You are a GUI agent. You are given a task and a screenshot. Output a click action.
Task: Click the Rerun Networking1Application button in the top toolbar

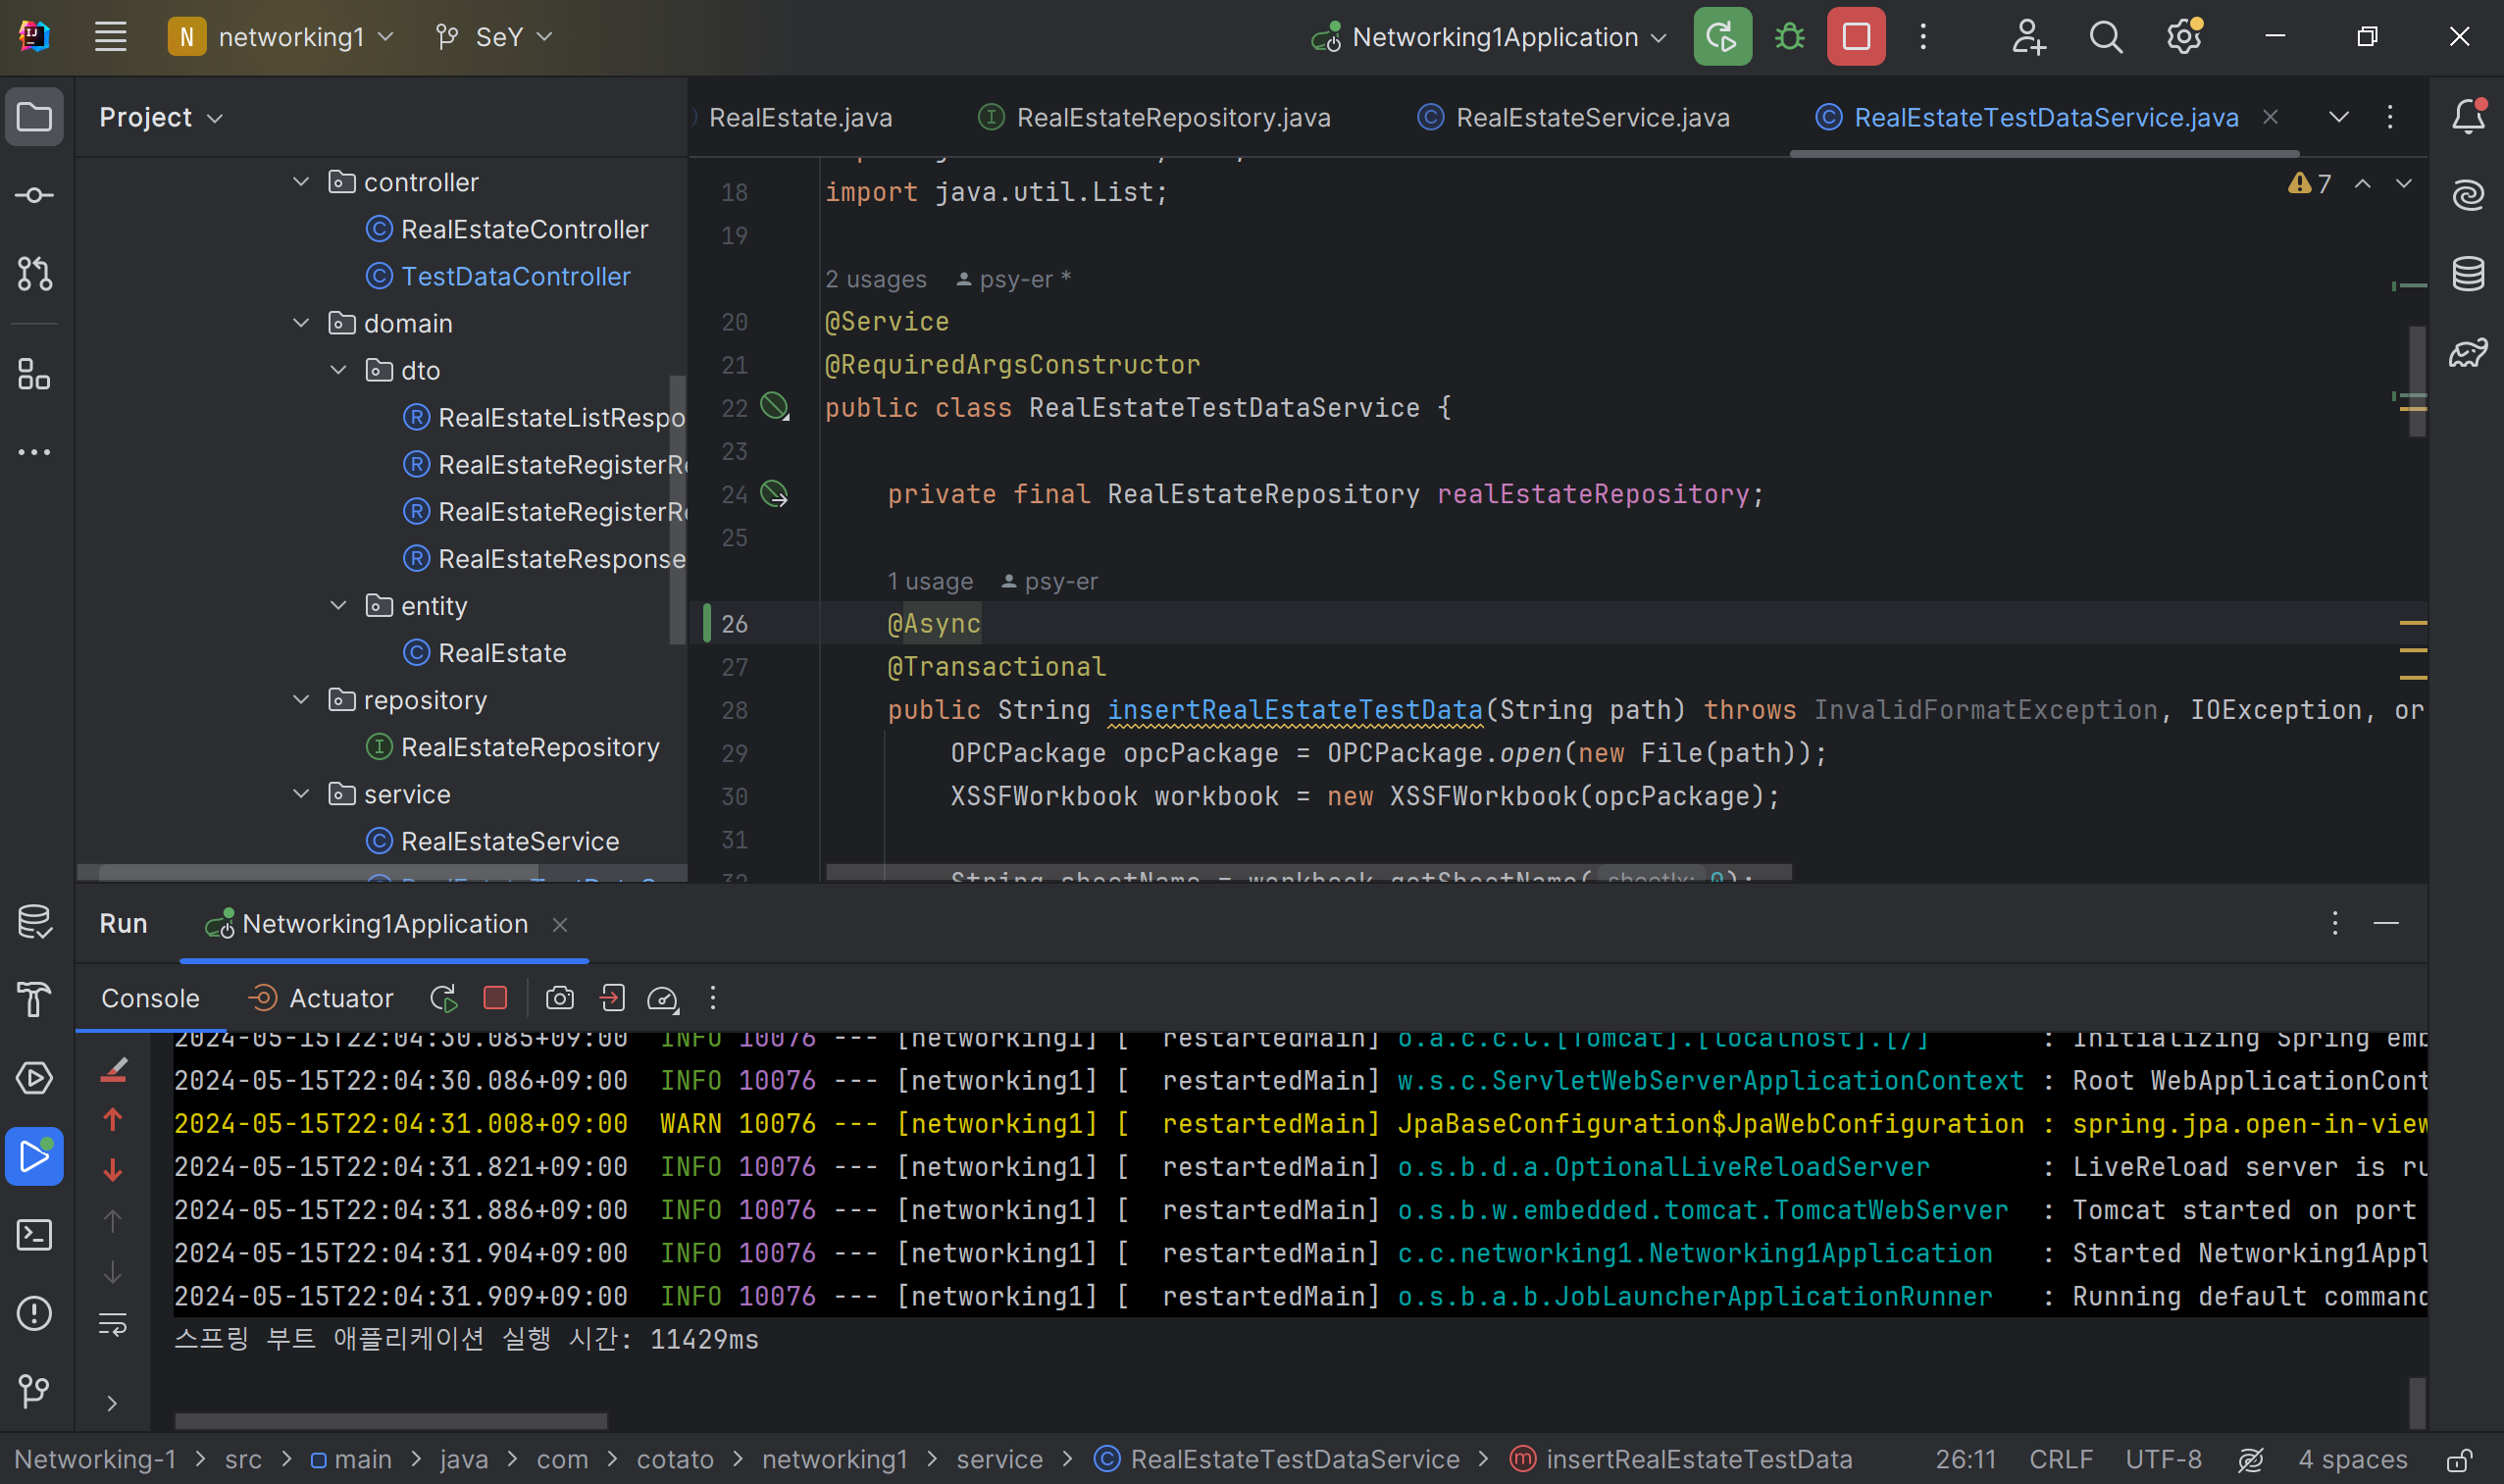1721,37
